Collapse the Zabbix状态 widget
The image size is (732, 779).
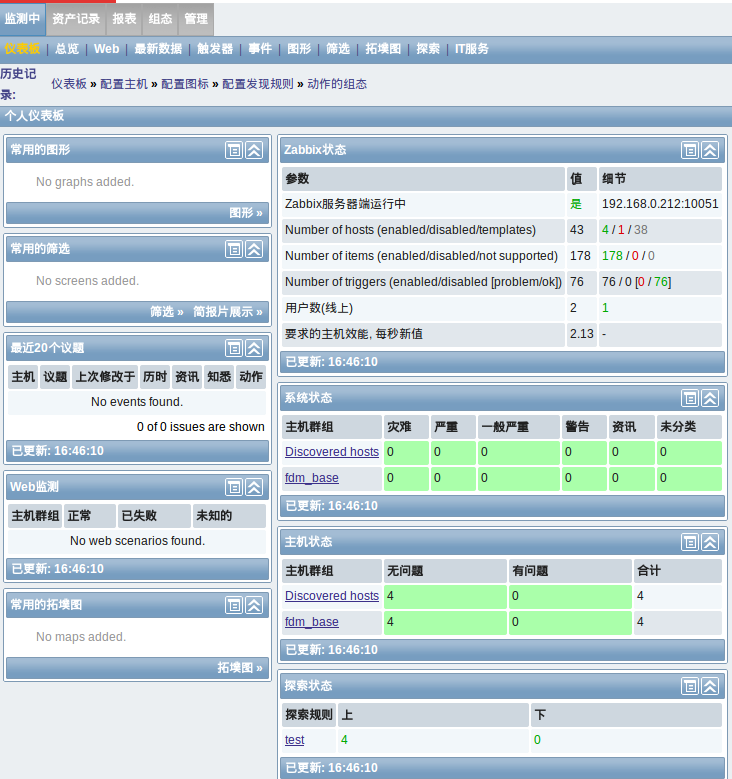click(x=710, y=150)
